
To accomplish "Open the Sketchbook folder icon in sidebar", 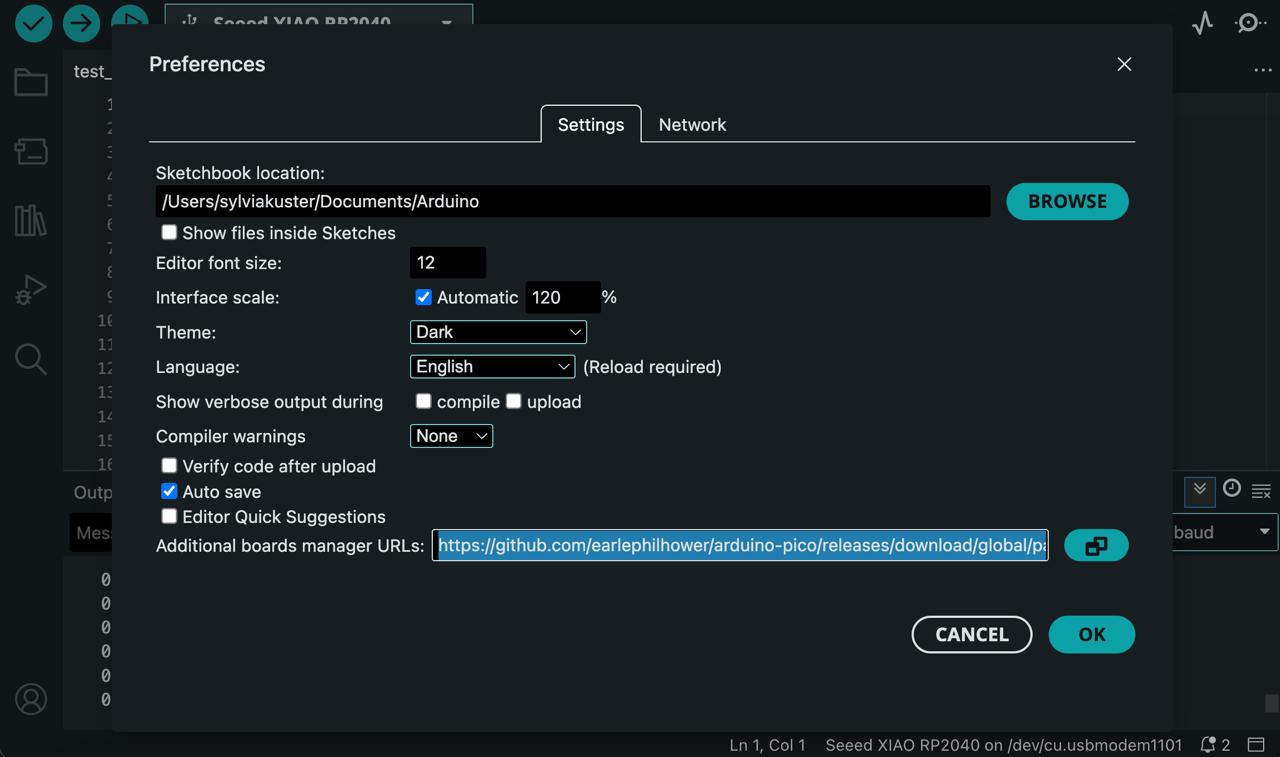I will point(31,82).
